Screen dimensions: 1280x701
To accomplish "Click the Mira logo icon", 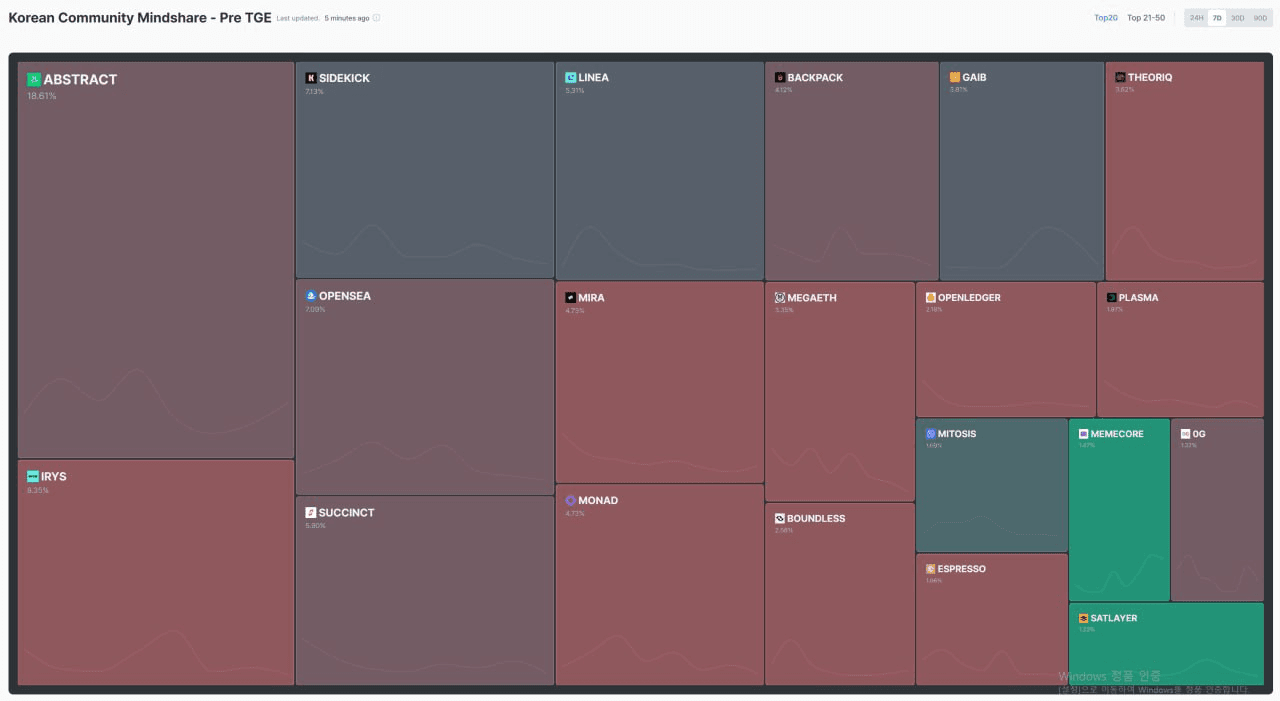I will coord(570,297).
